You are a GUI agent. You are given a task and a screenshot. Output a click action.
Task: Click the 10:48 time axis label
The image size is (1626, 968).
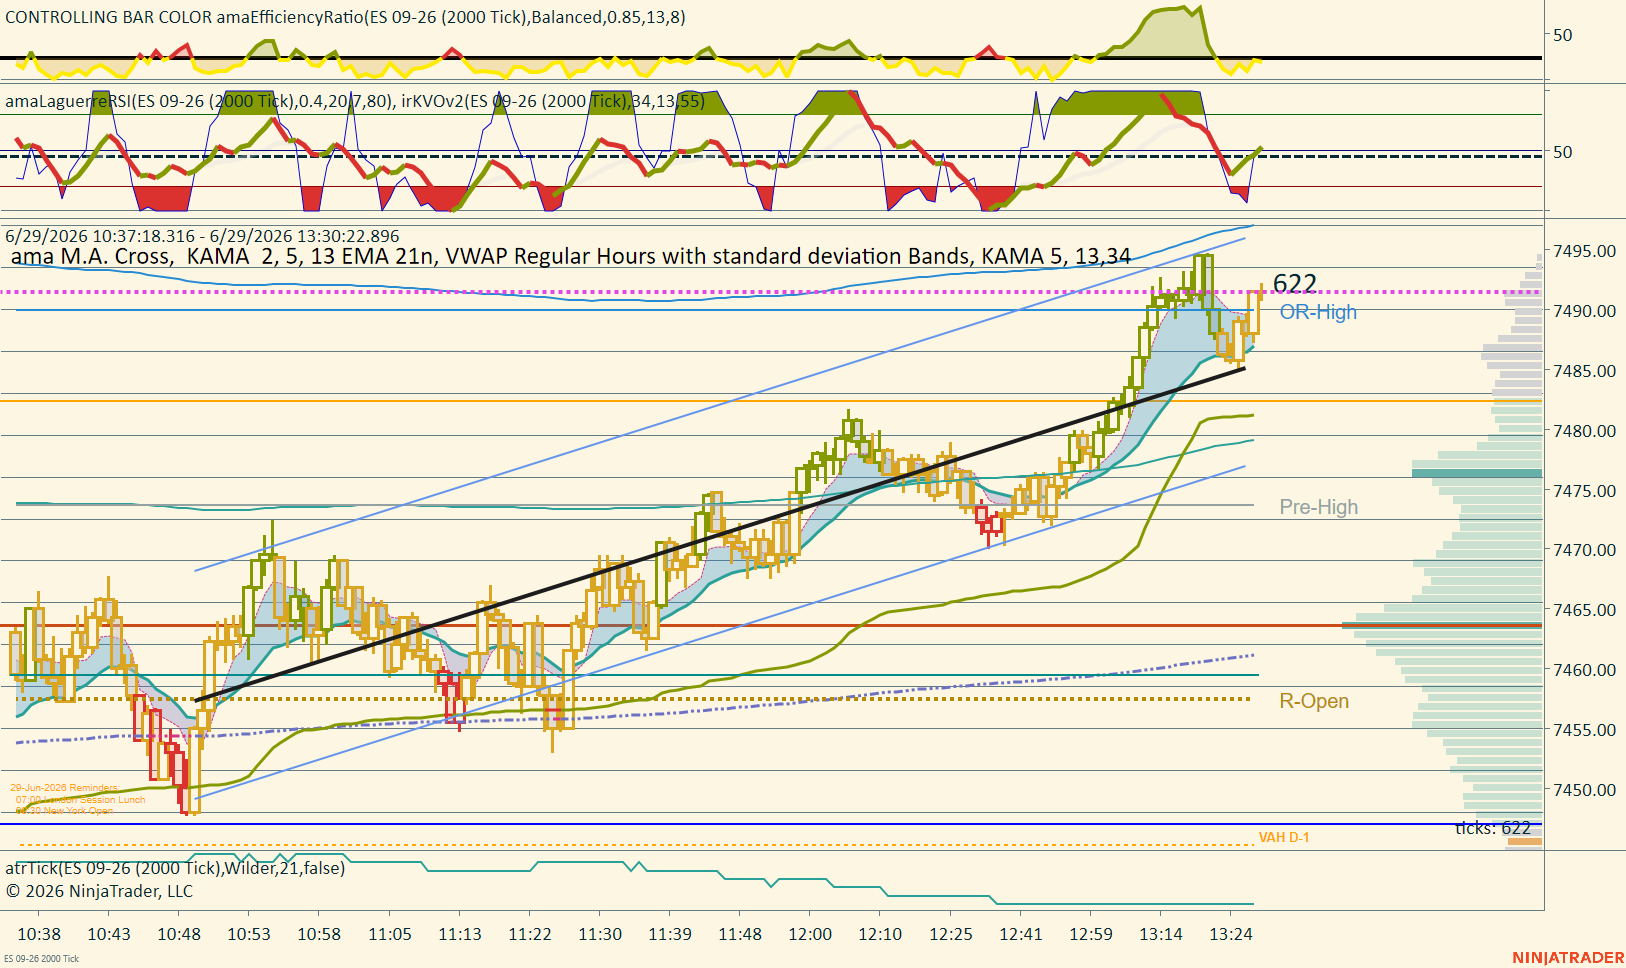[179, 934]
